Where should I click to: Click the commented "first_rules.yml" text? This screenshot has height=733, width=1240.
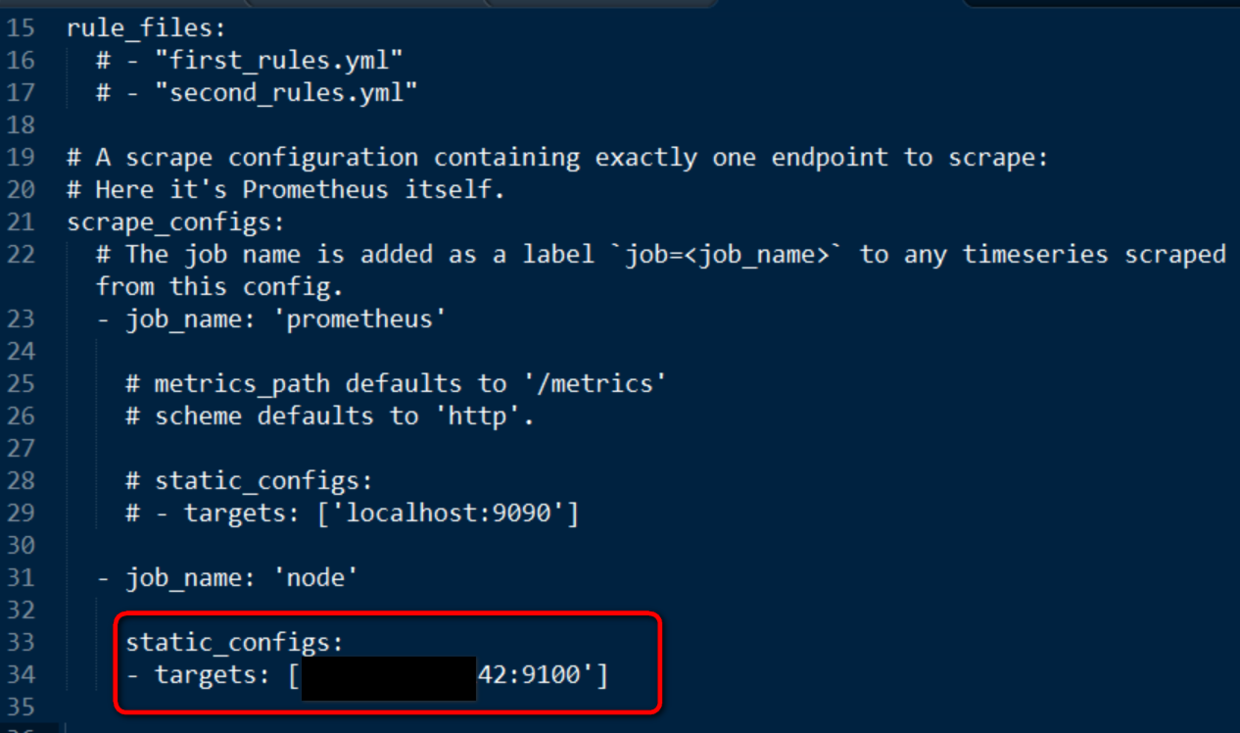(x=279, y=60)
